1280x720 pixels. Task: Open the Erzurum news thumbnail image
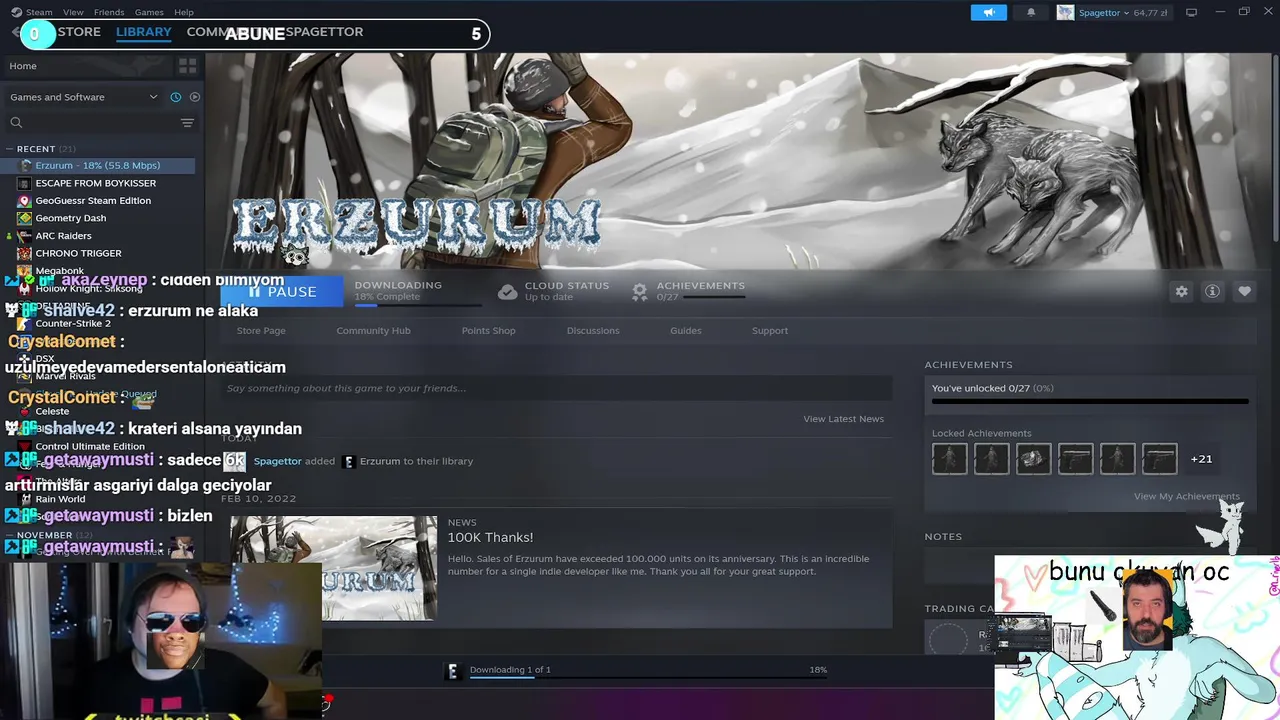[x=333, y=568]
